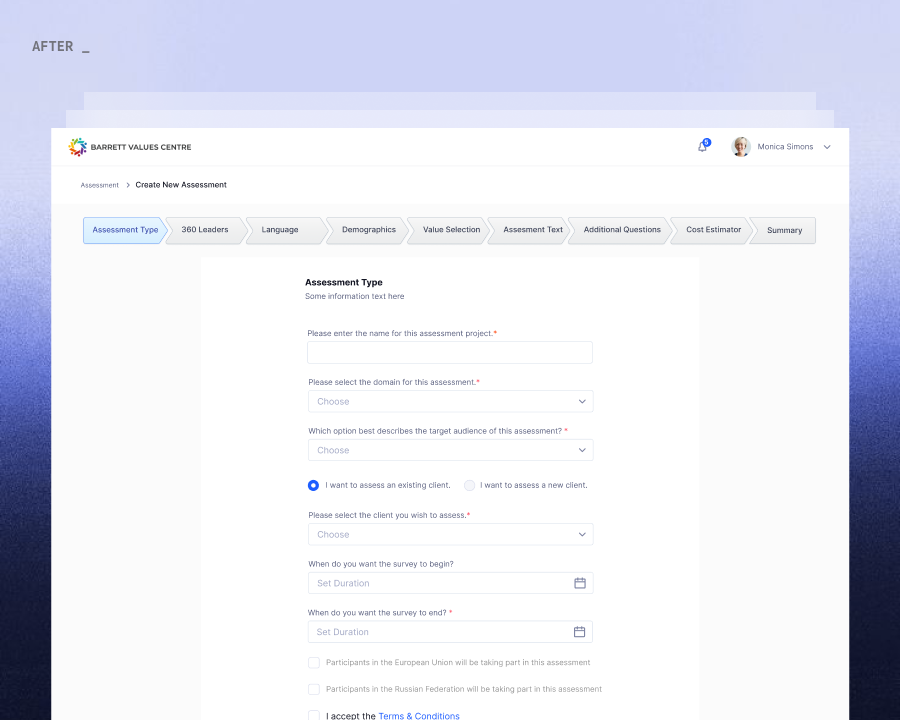Expand the Monica Simons account menu chevron
The width and height of the screenshot is (900, 720).
(x=827, y=147)
